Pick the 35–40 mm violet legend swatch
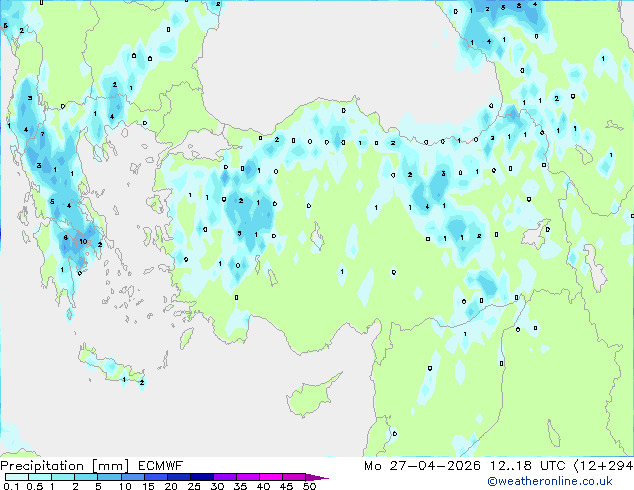This screenshot has height=490, width=634. 248,477
